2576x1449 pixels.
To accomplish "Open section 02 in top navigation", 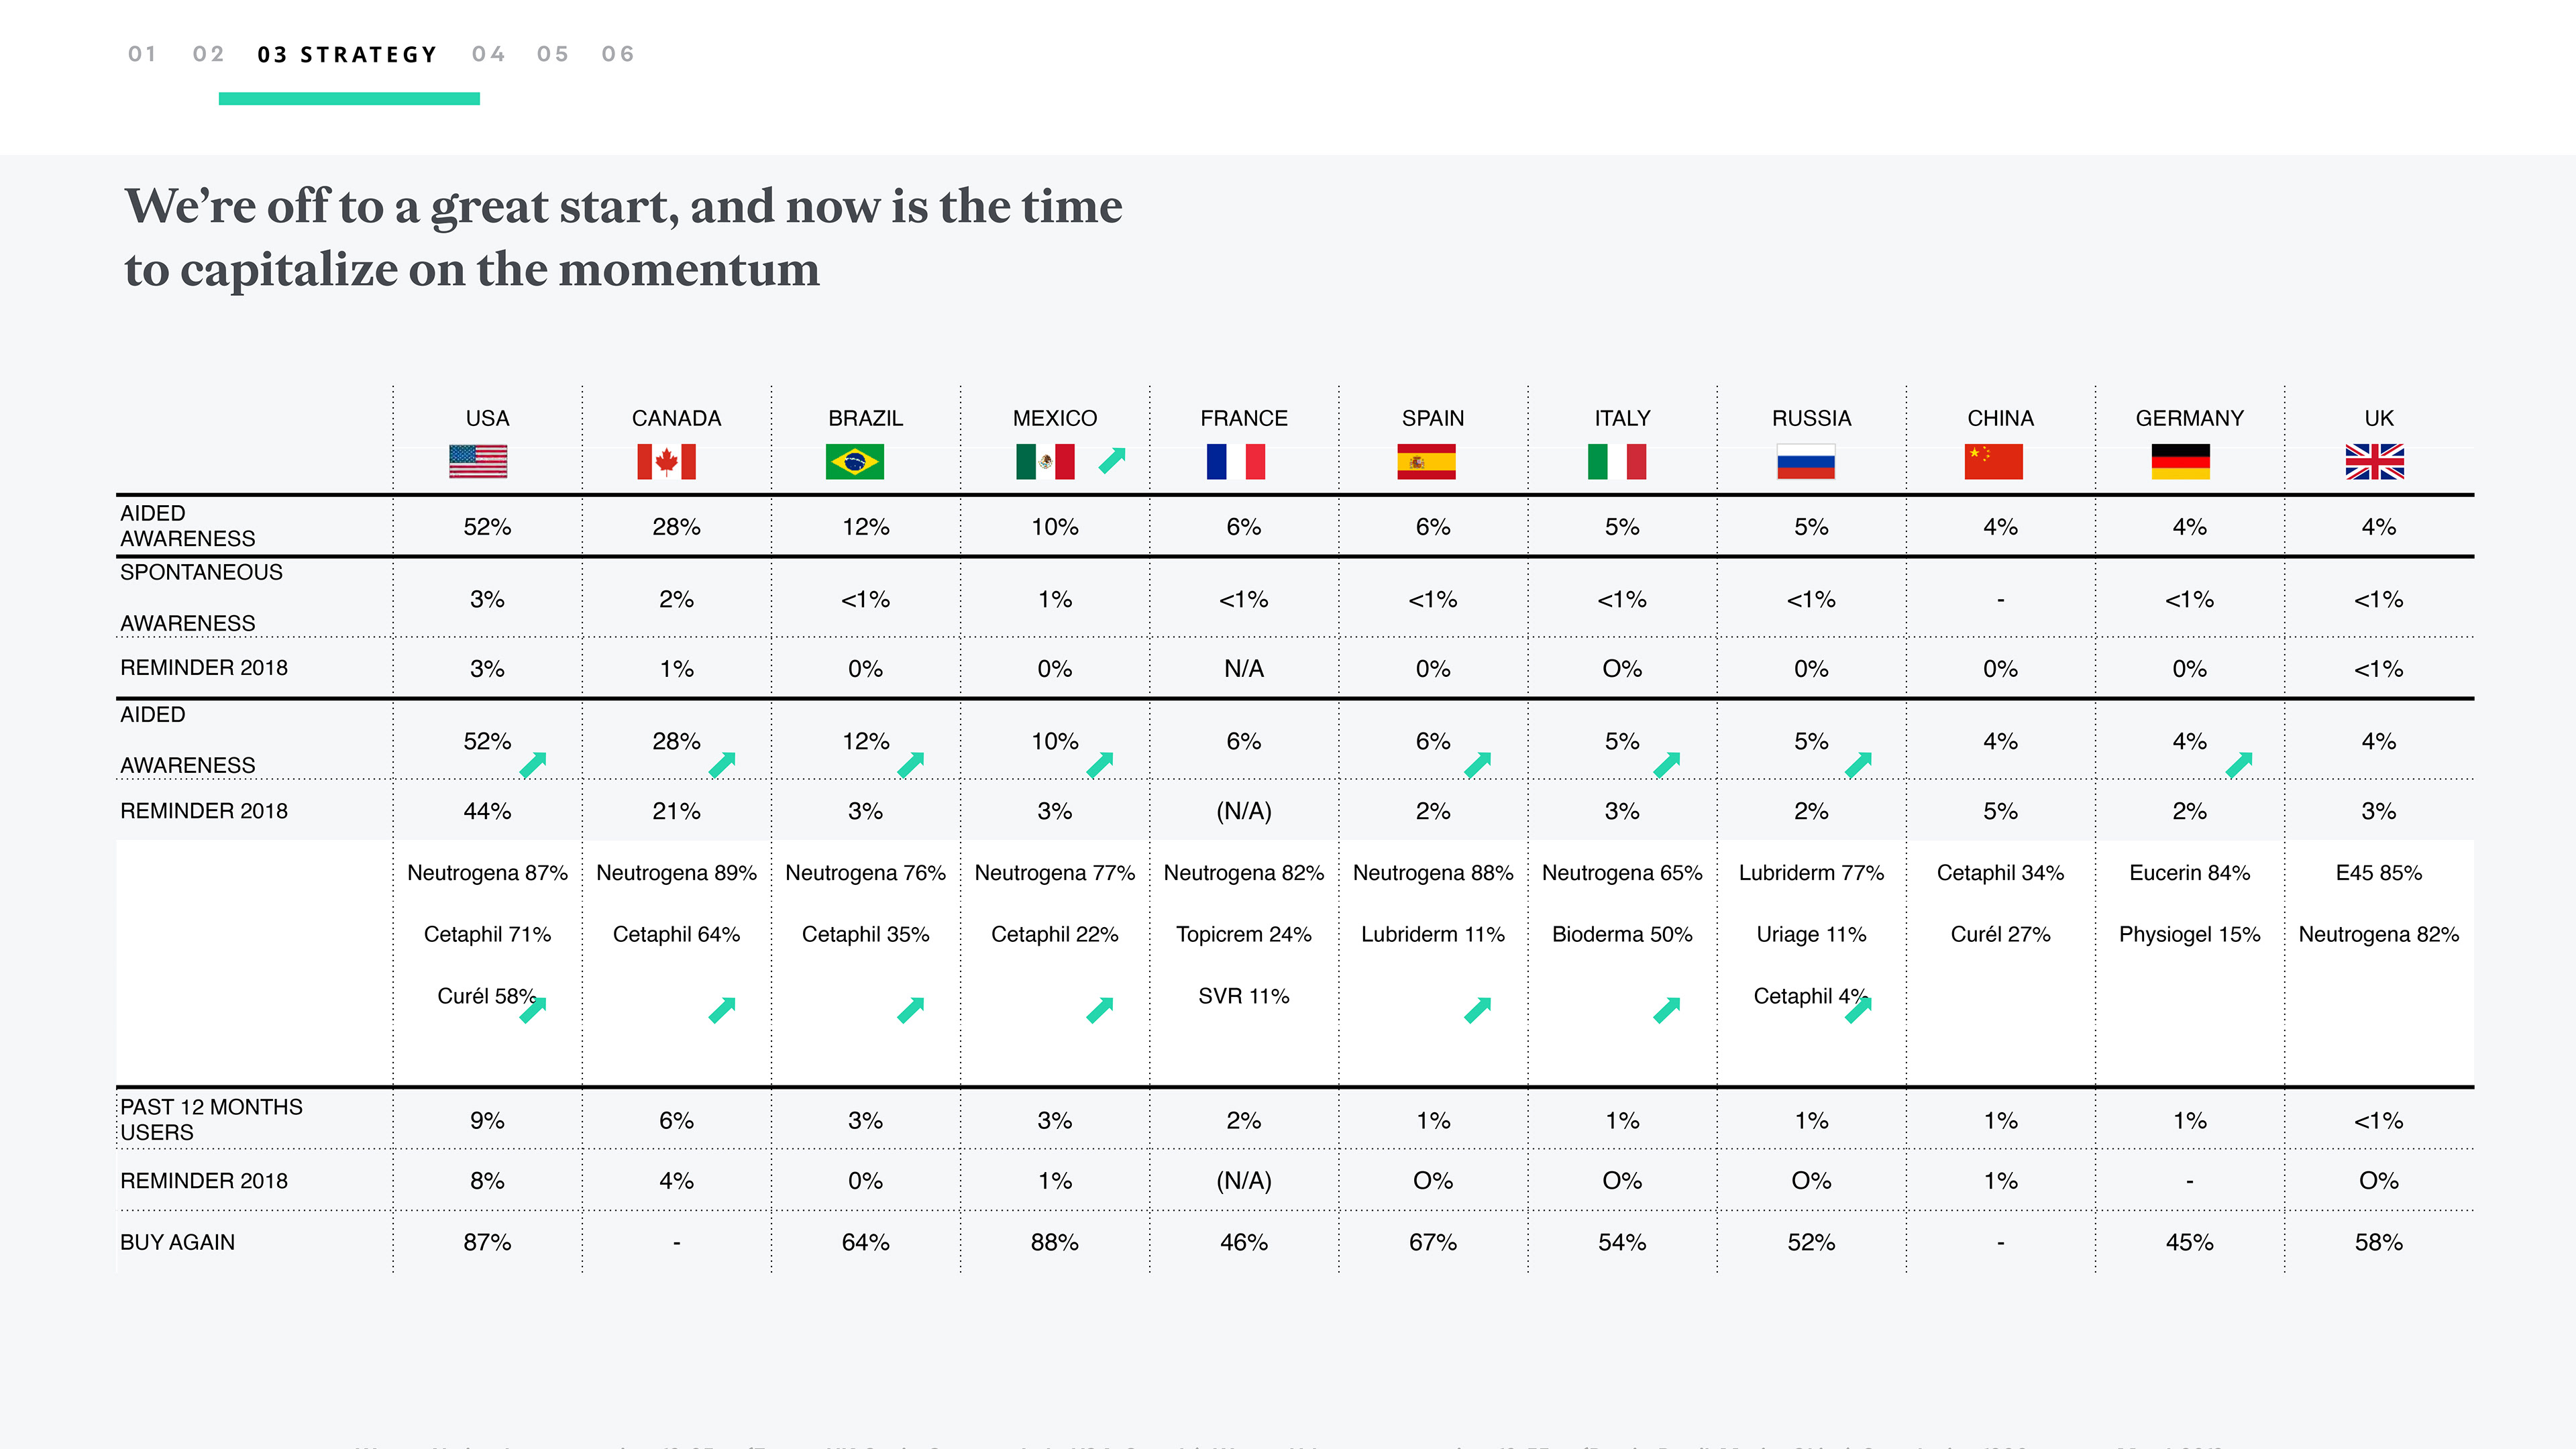I will coord(208,54).
